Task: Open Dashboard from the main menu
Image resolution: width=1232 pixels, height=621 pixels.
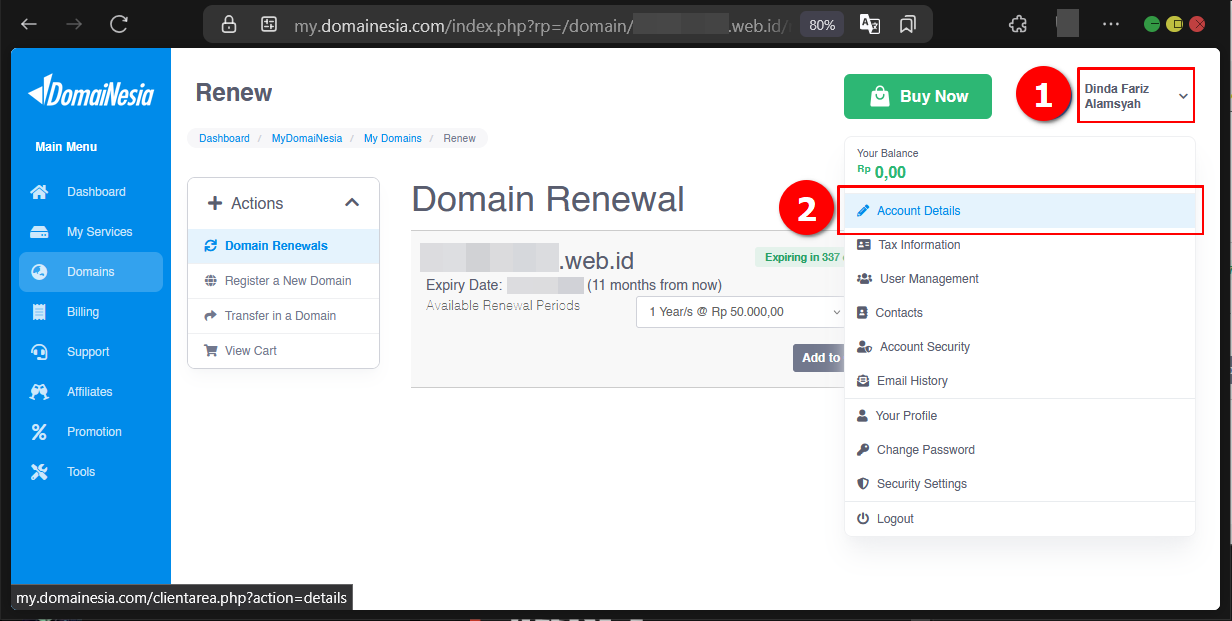Action: [x=91, y=192]
